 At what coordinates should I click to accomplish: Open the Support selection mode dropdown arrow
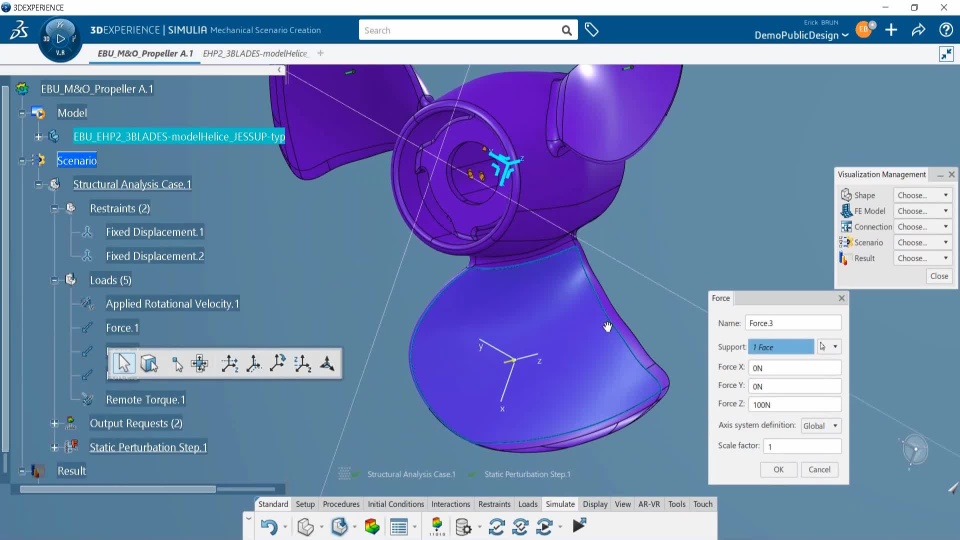[835, 347]
